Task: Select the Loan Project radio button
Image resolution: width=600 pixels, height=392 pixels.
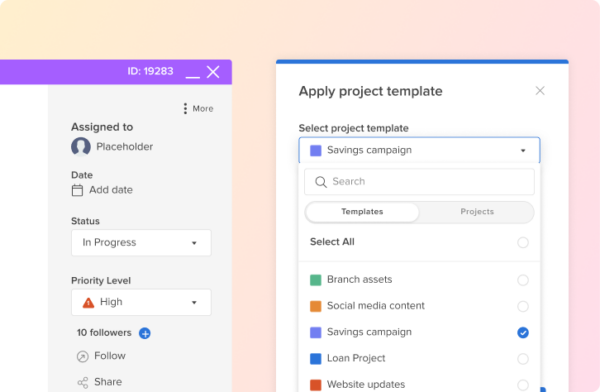Action: [x=523, y=359]
